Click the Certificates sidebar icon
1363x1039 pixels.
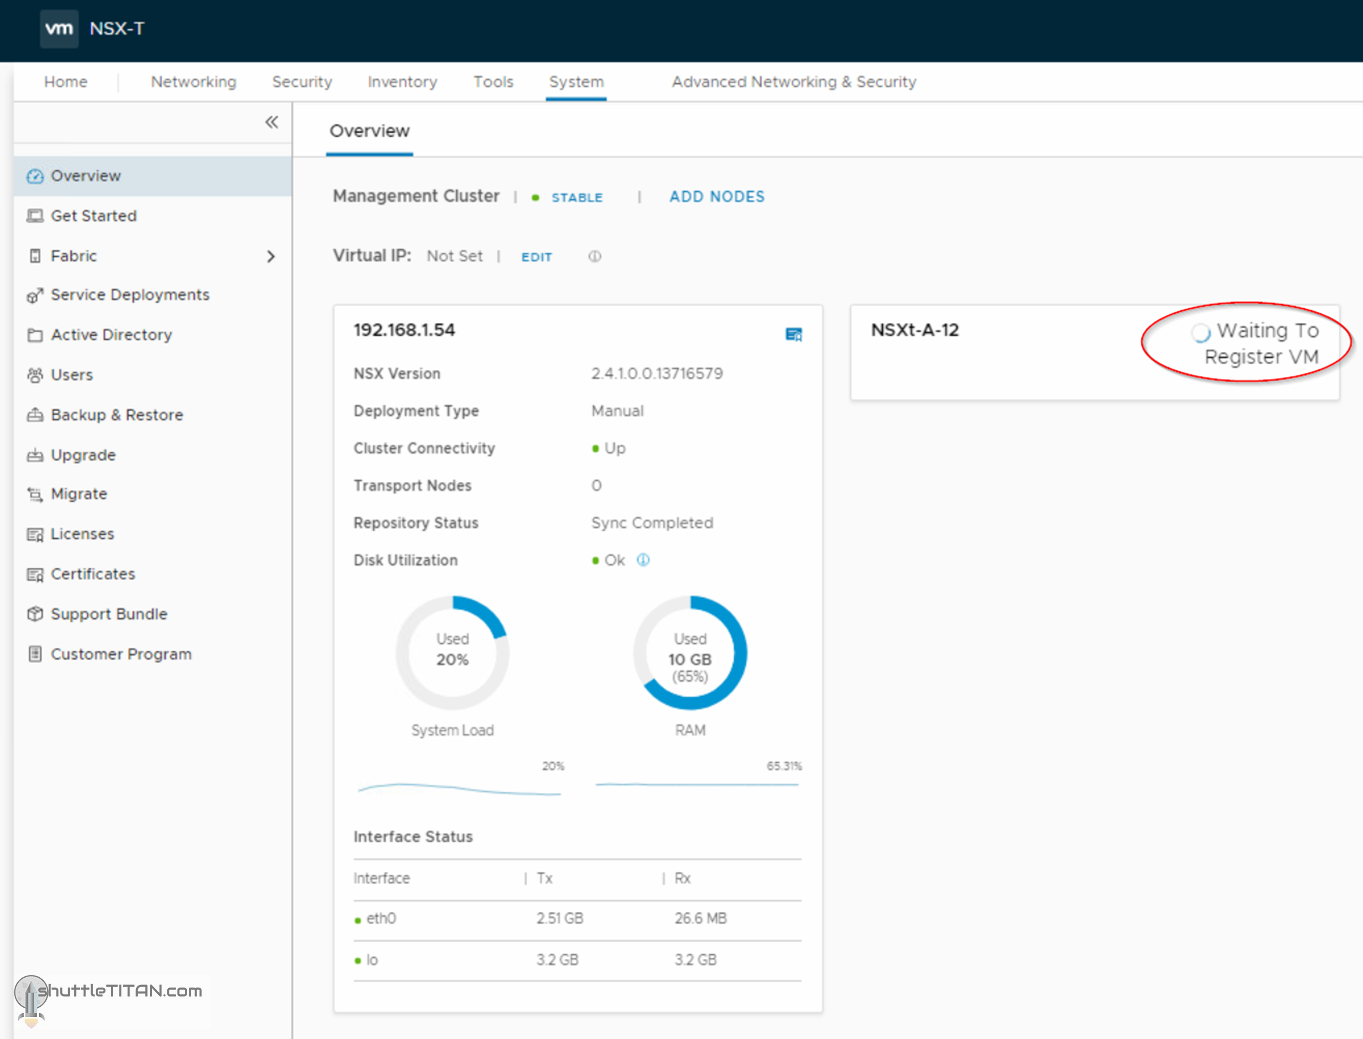click(35, 574)
